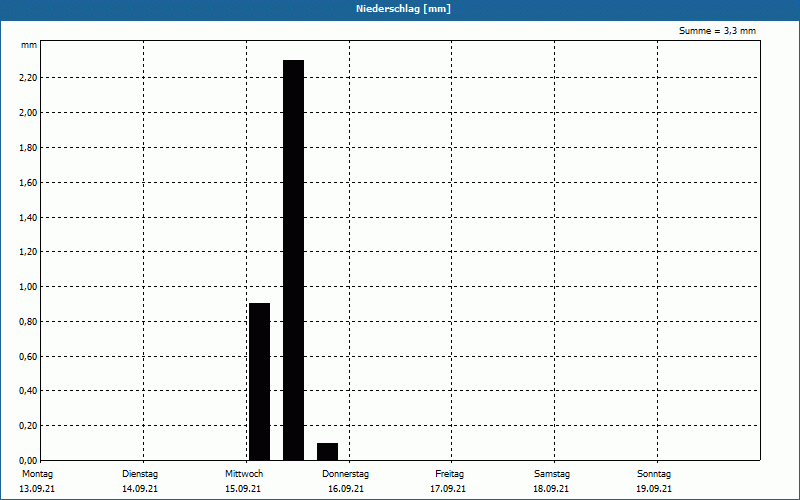Click the date '16.09.21'
The height and width of the screenshot is (500, 800).
346,489
